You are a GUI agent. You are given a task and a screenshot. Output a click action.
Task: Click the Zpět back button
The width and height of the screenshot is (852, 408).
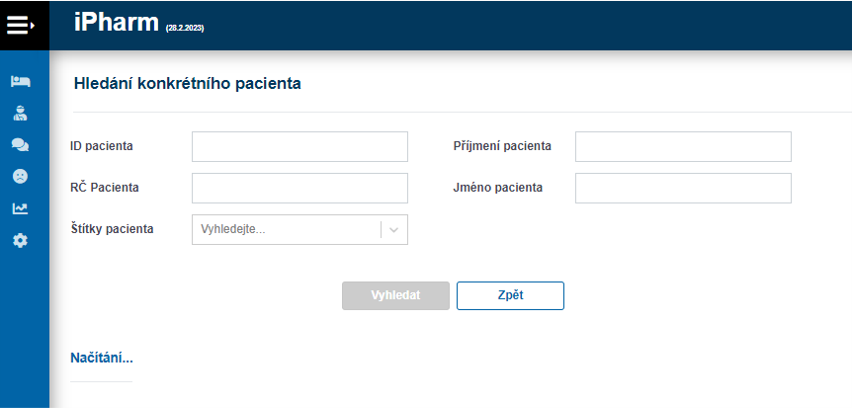click(510, 295)
